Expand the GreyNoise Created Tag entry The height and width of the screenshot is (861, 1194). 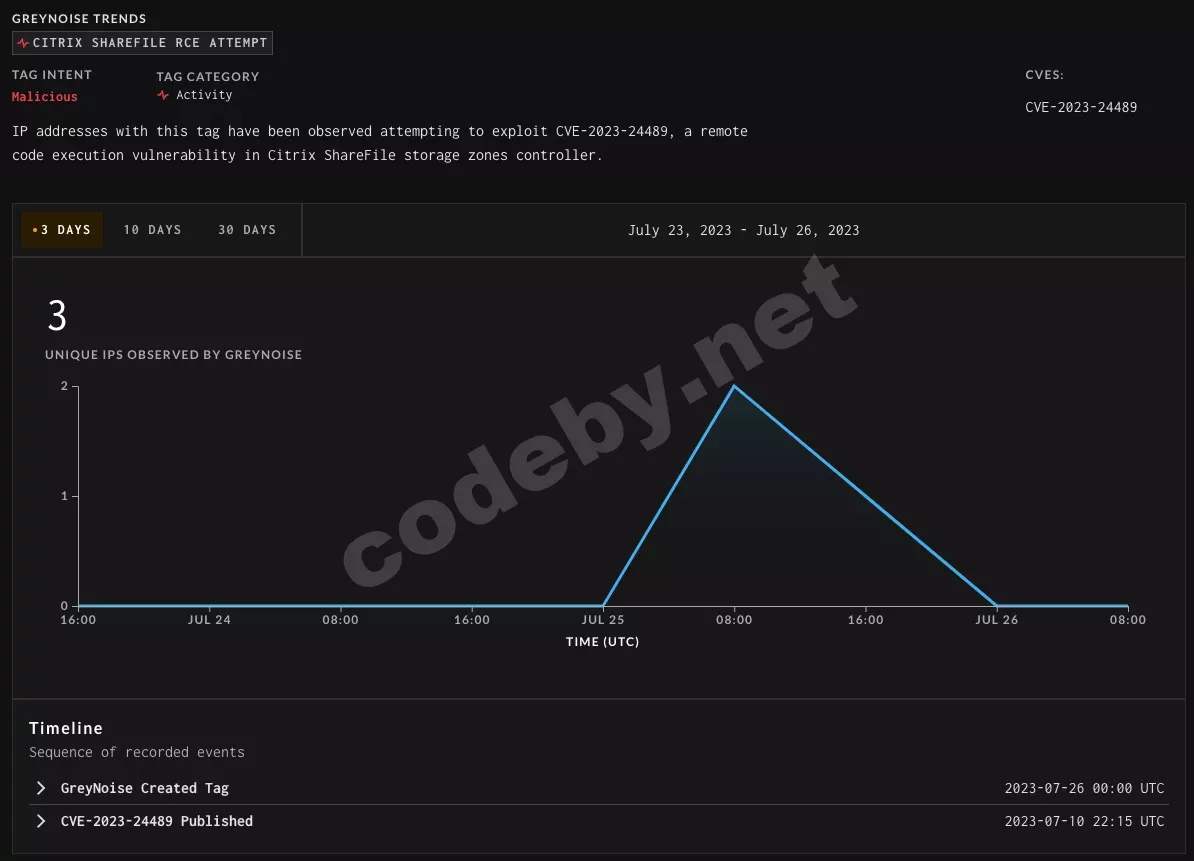41,788
